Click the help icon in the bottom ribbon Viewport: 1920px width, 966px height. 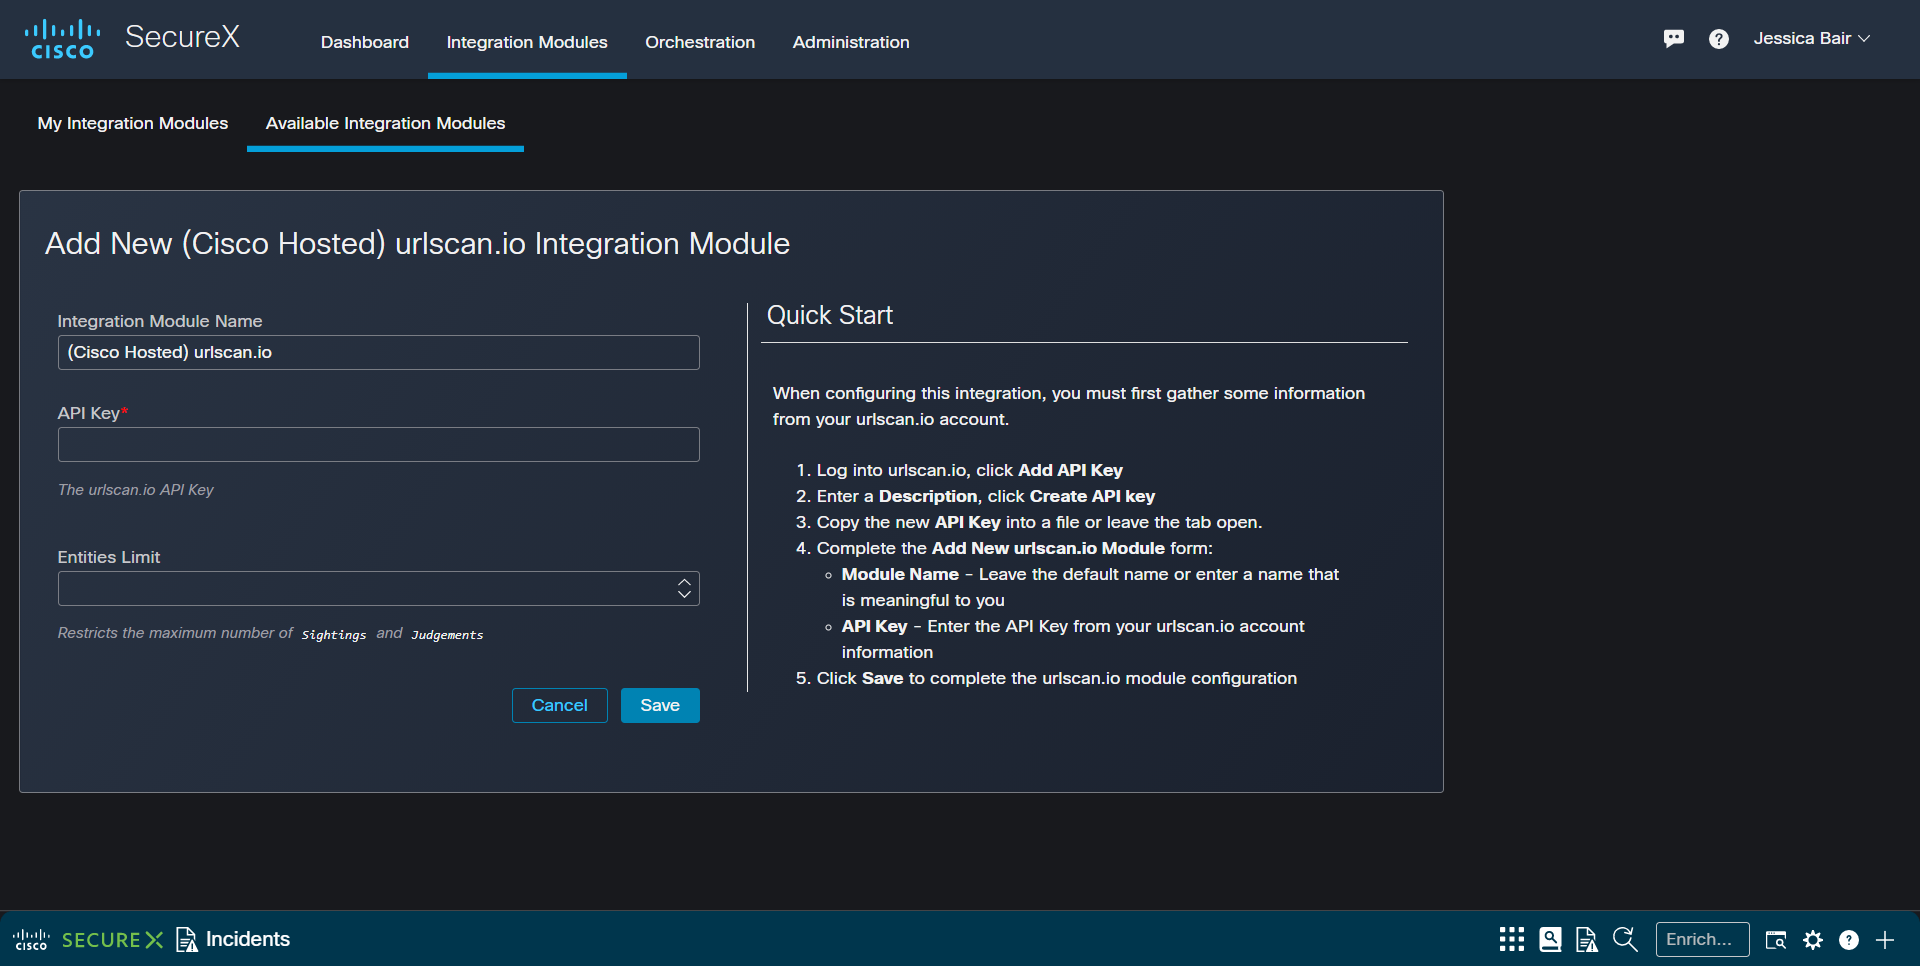pos(1848,940)
